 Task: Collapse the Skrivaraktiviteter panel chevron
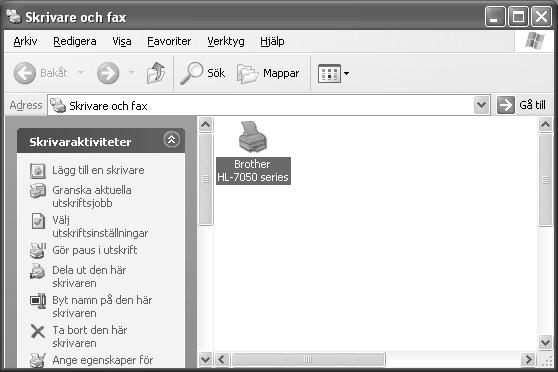click(172, 140)
